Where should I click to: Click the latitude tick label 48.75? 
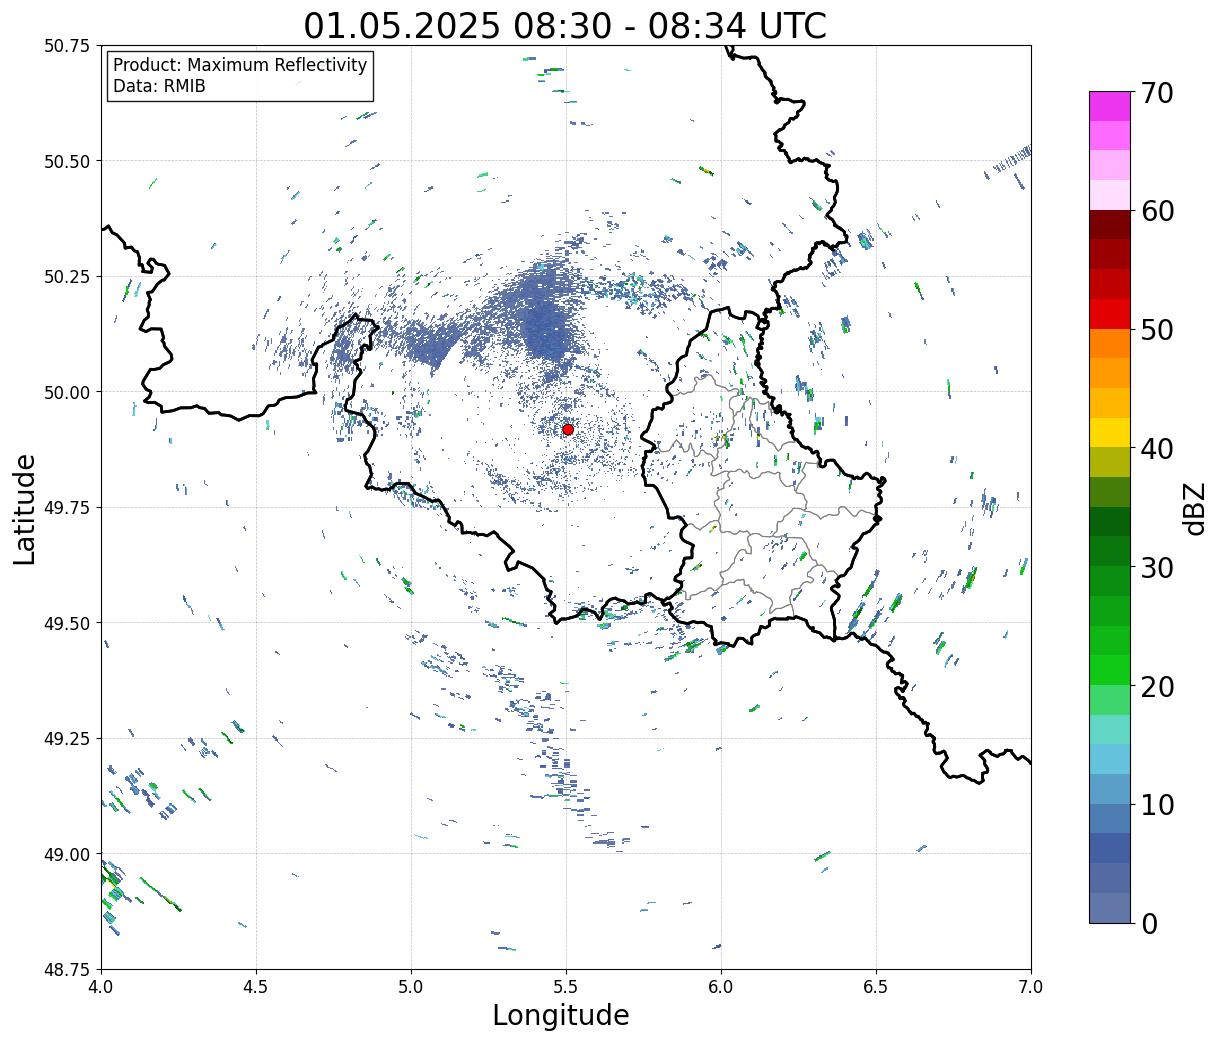[x=67, y=970]
